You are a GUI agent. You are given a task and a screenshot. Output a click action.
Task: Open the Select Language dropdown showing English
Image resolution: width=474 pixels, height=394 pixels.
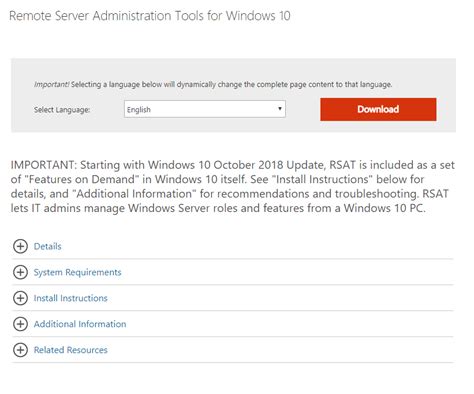[205, 109]
